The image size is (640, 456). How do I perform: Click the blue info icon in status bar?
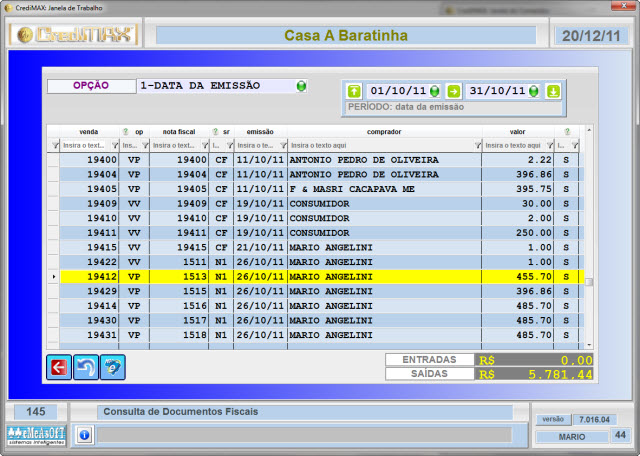[x=85, y=435]
